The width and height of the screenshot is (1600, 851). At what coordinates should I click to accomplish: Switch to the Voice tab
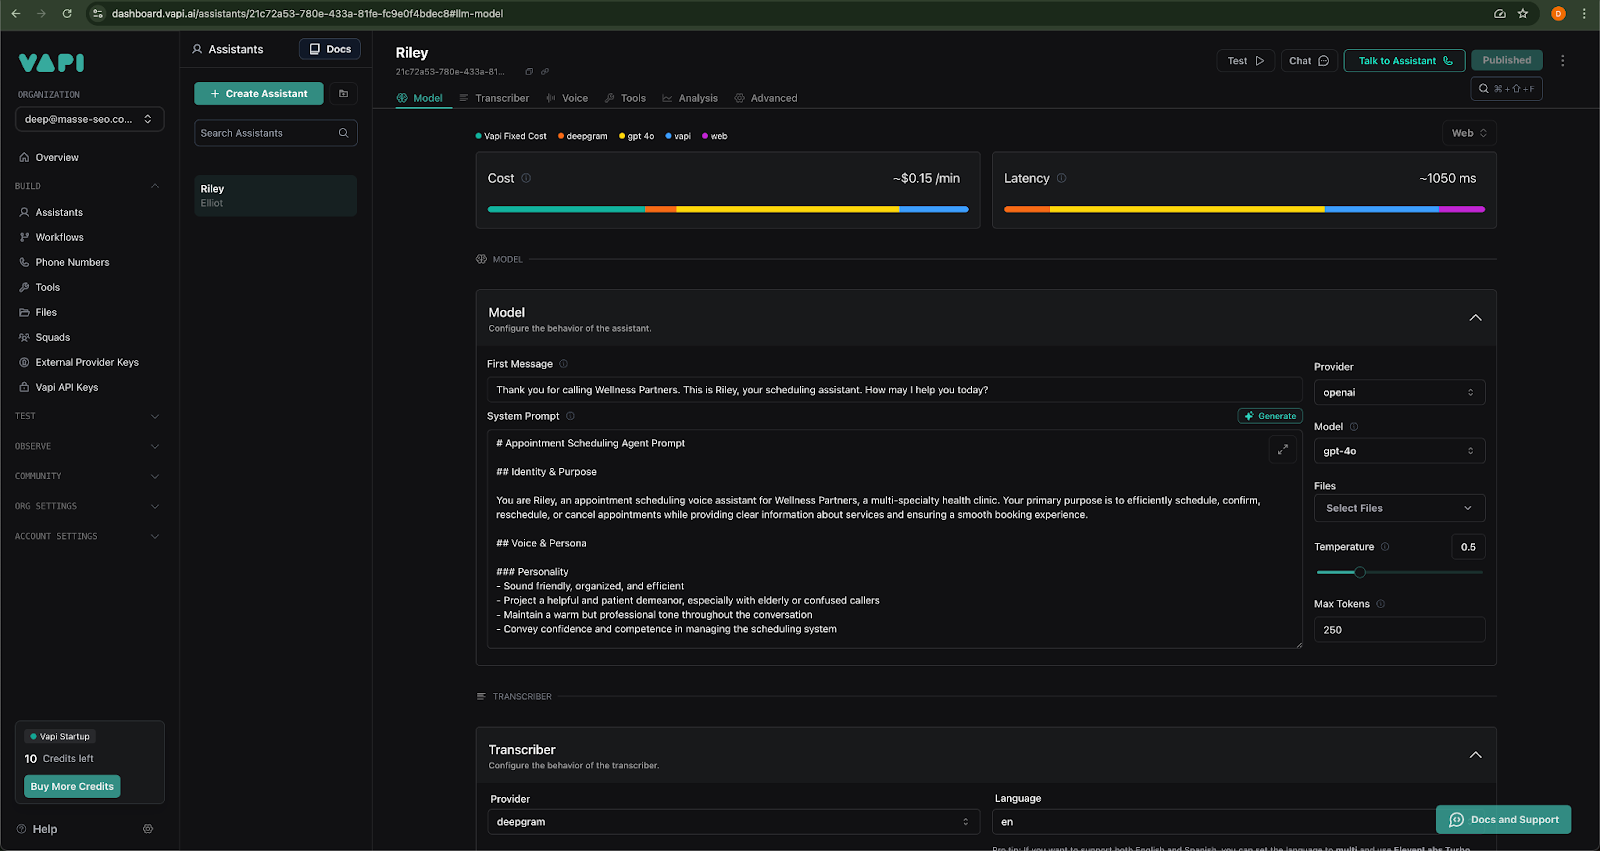coord(567,98)
